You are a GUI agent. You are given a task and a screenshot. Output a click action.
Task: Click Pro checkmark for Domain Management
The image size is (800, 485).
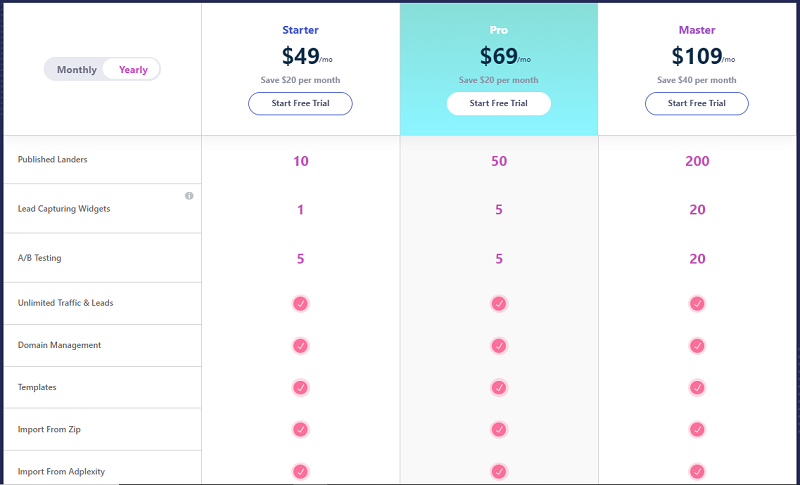point(499,346)
